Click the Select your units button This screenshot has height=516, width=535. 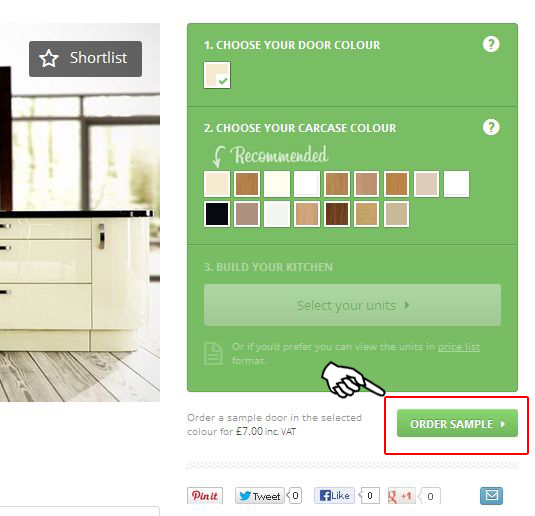click(x=352, y=305)
